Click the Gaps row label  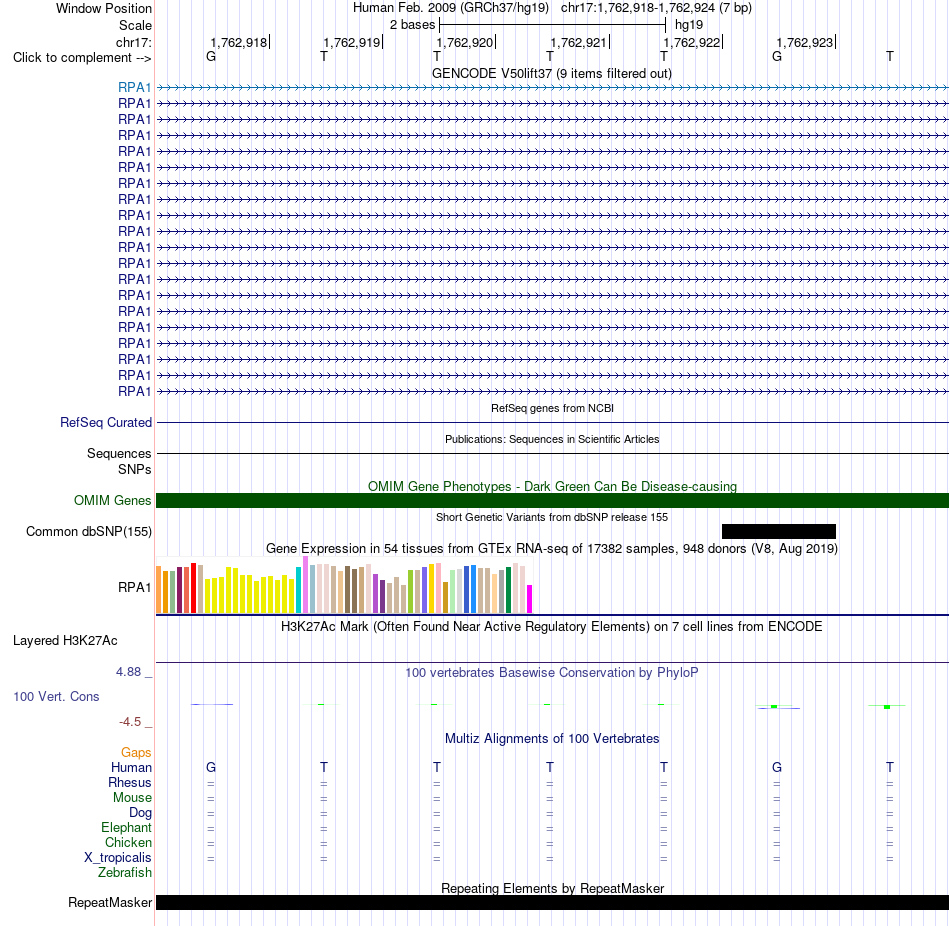coord(136,752)
